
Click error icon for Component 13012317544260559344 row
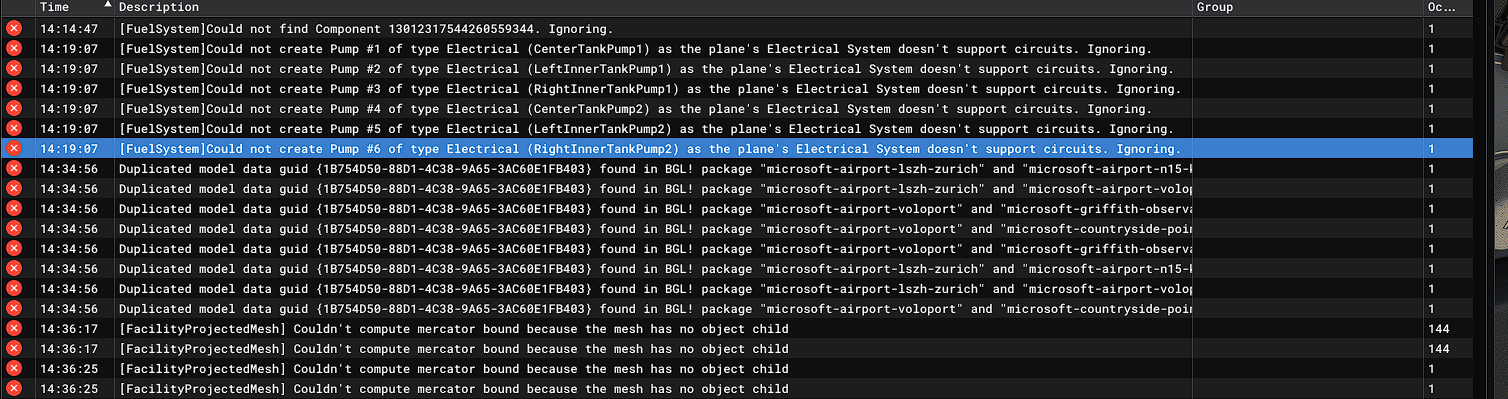tap(14, 28)
